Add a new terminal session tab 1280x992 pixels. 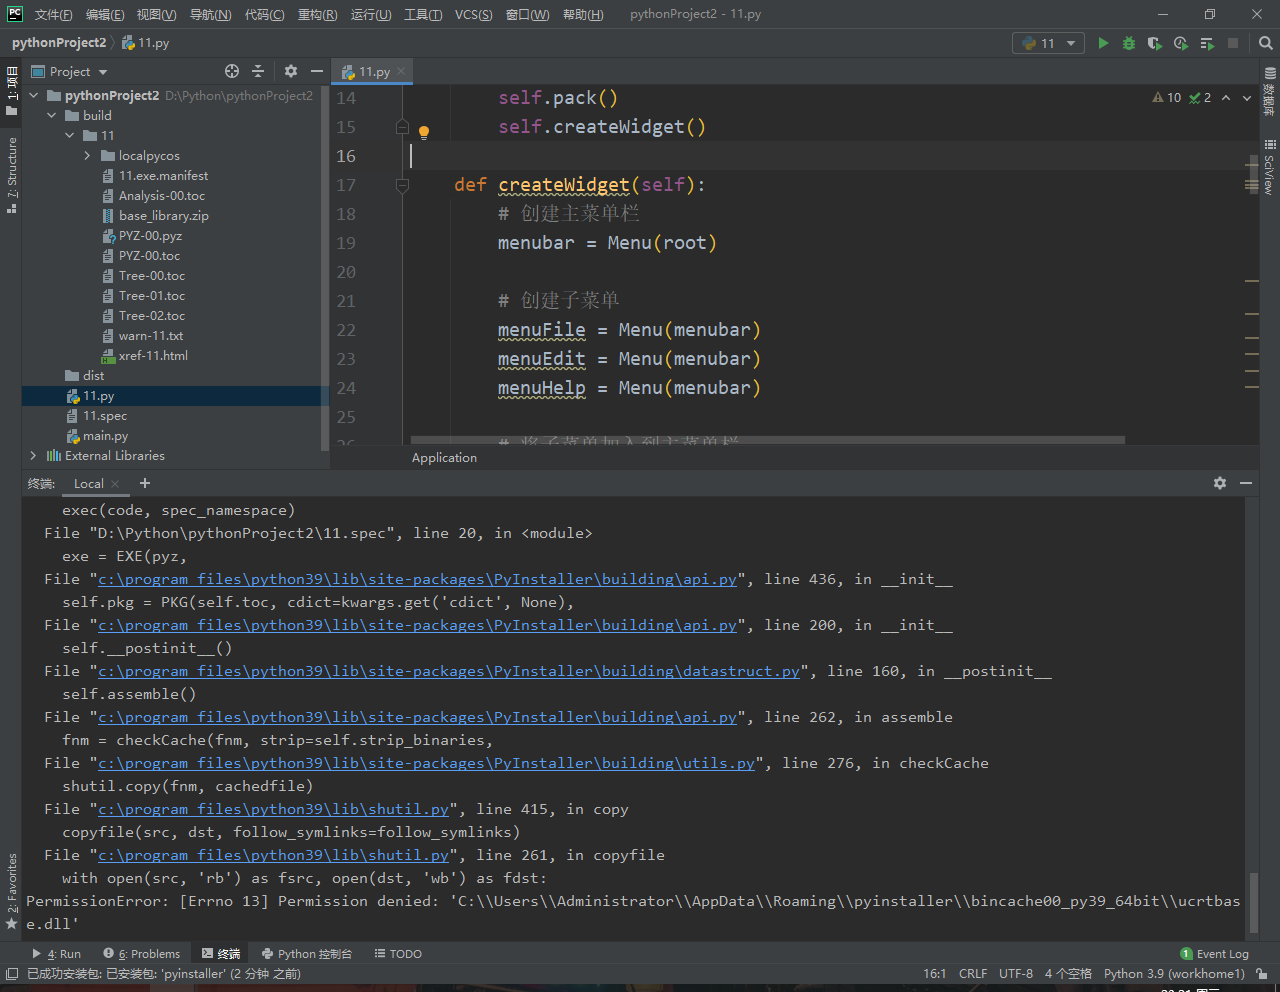click(x=145, y=483)
